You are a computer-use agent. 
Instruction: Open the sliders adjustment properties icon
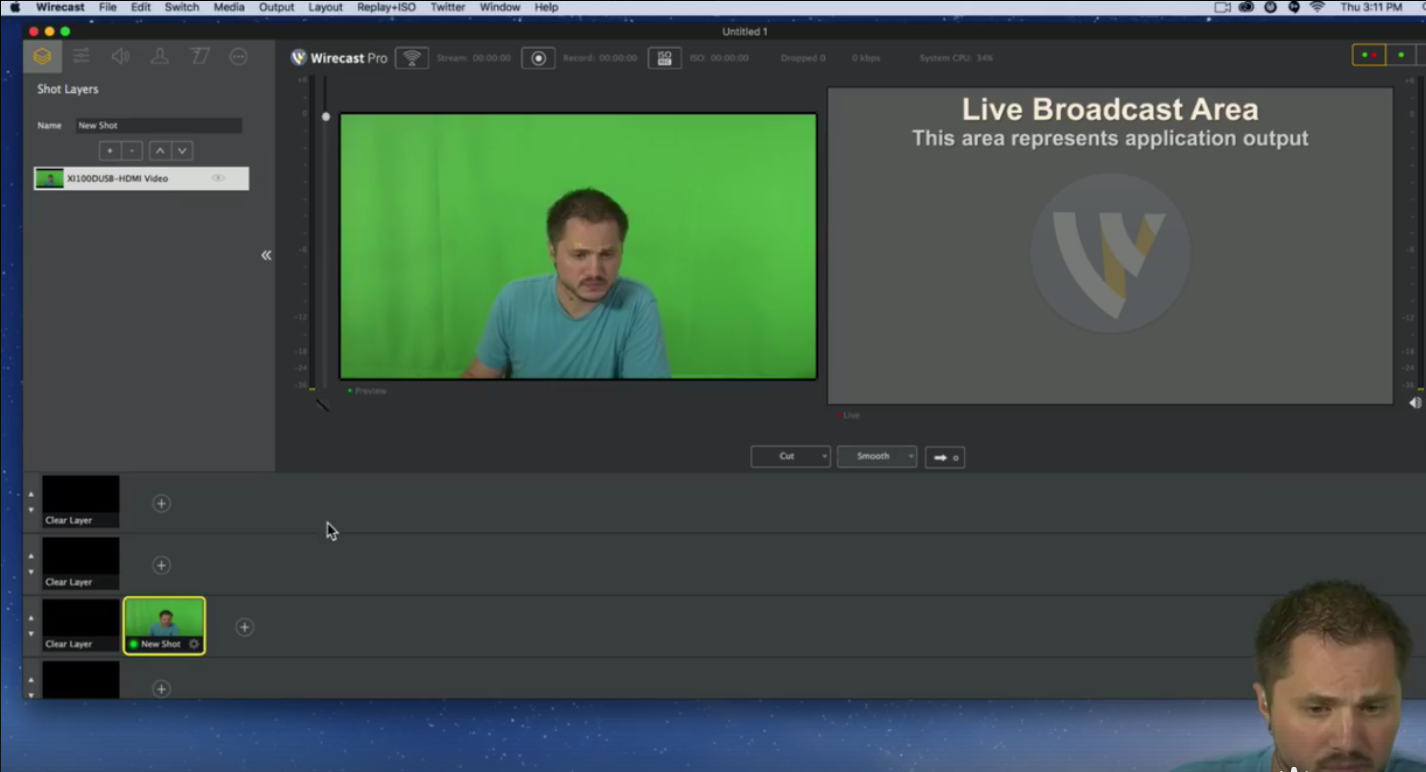(x=81, y=57)
